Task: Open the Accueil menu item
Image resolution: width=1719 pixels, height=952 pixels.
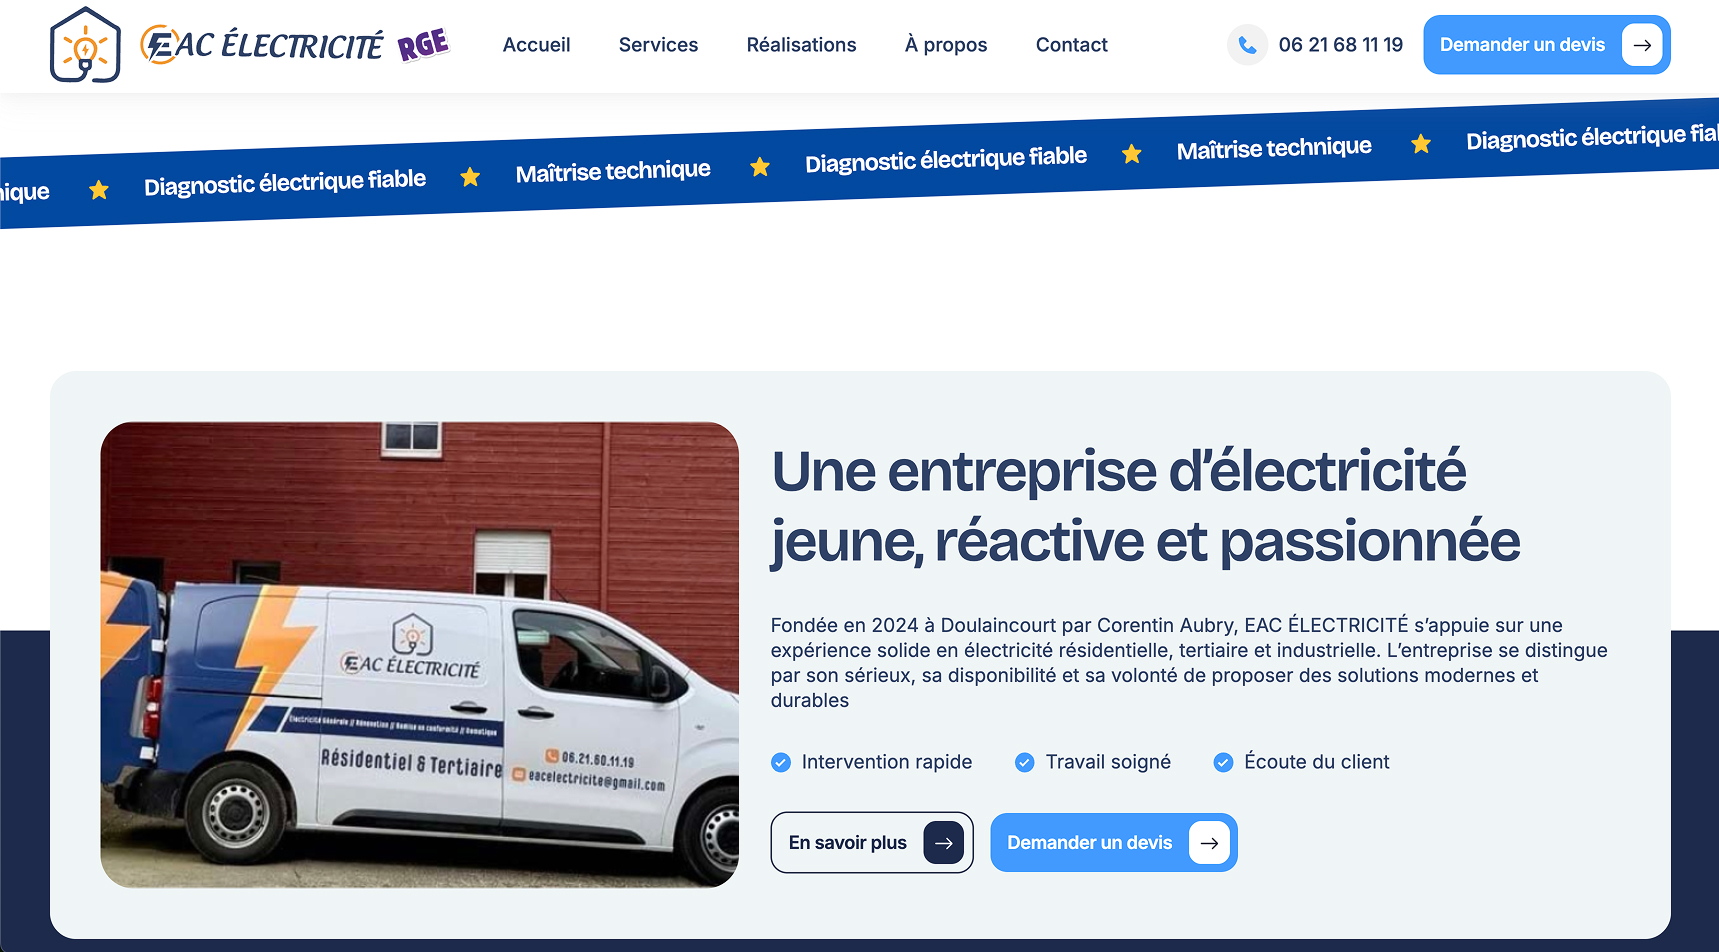Action: tap(537, 45)
